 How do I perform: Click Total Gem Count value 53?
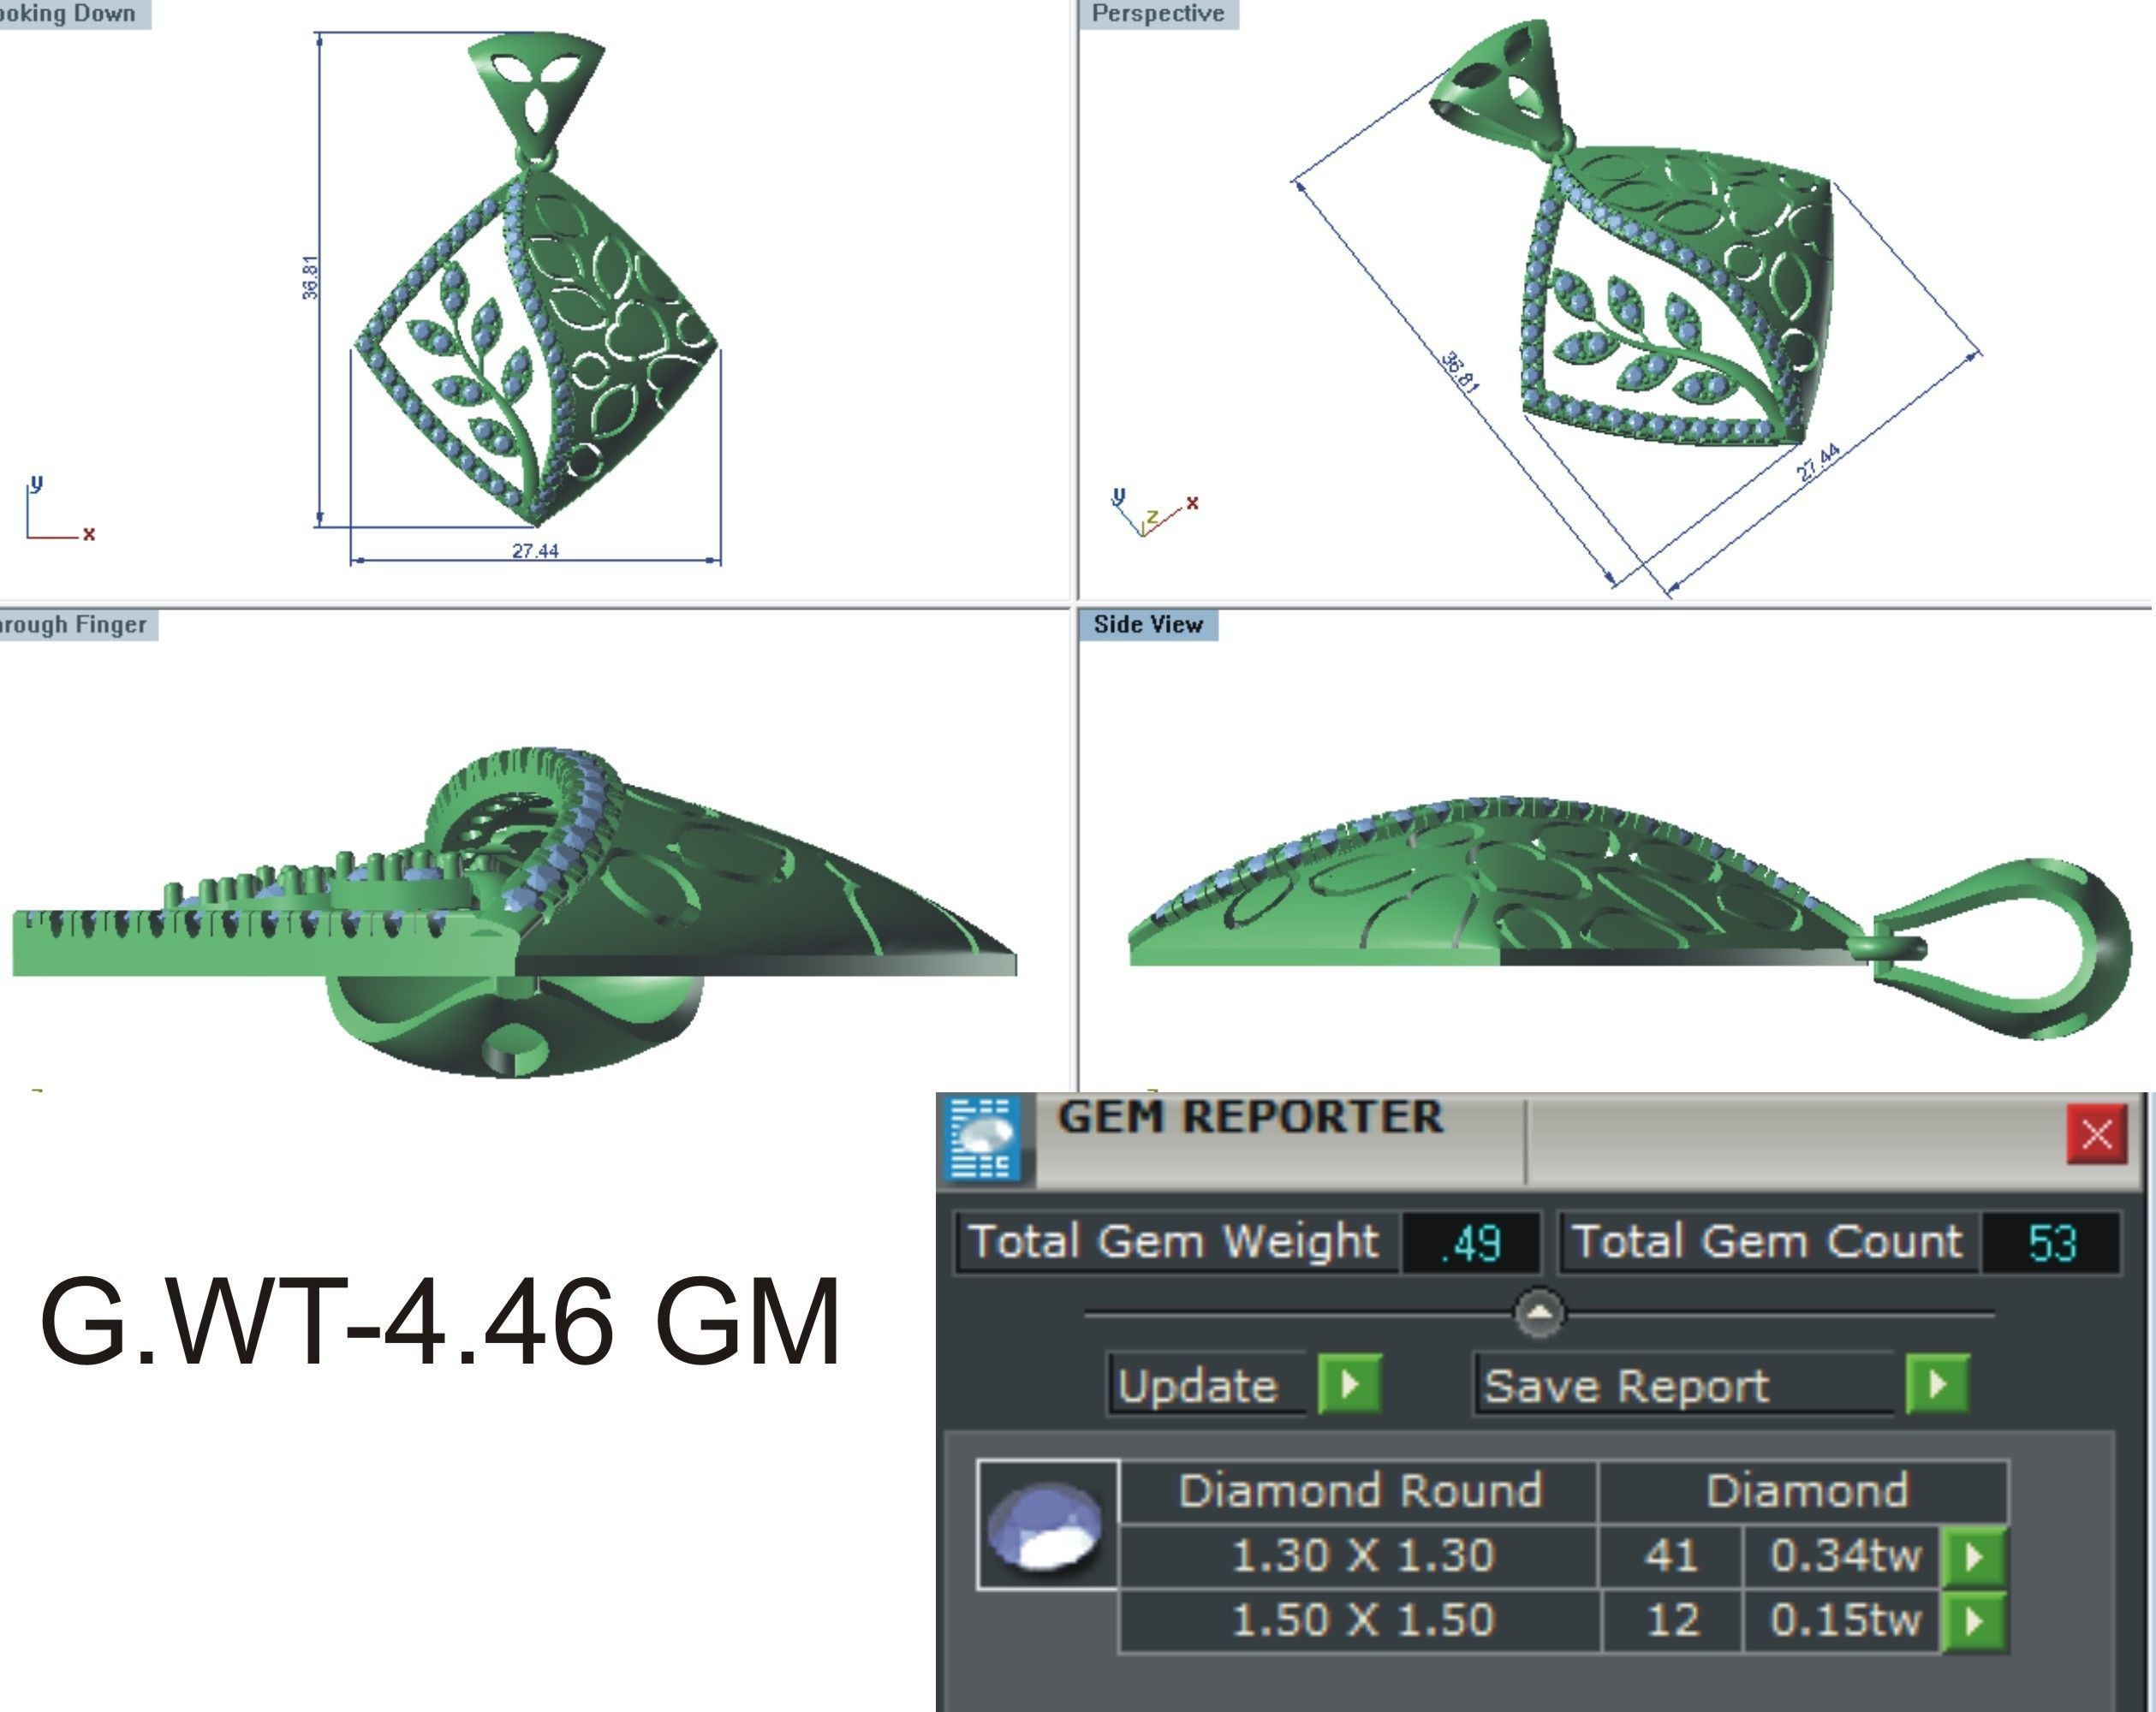(x=2051, y=1243)
